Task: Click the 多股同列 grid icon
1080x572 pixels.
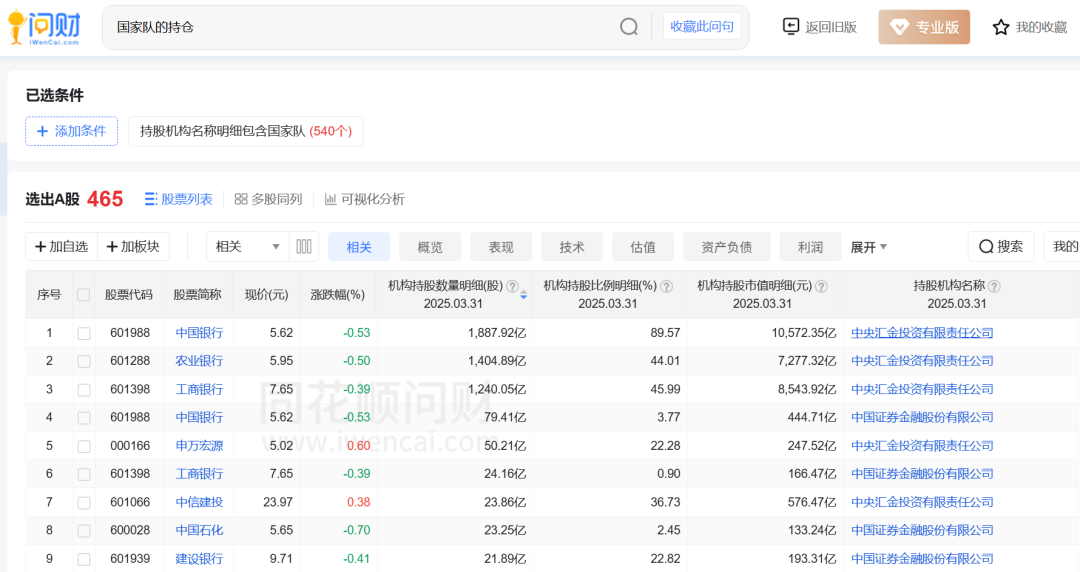Action: (x=240, y=199)
